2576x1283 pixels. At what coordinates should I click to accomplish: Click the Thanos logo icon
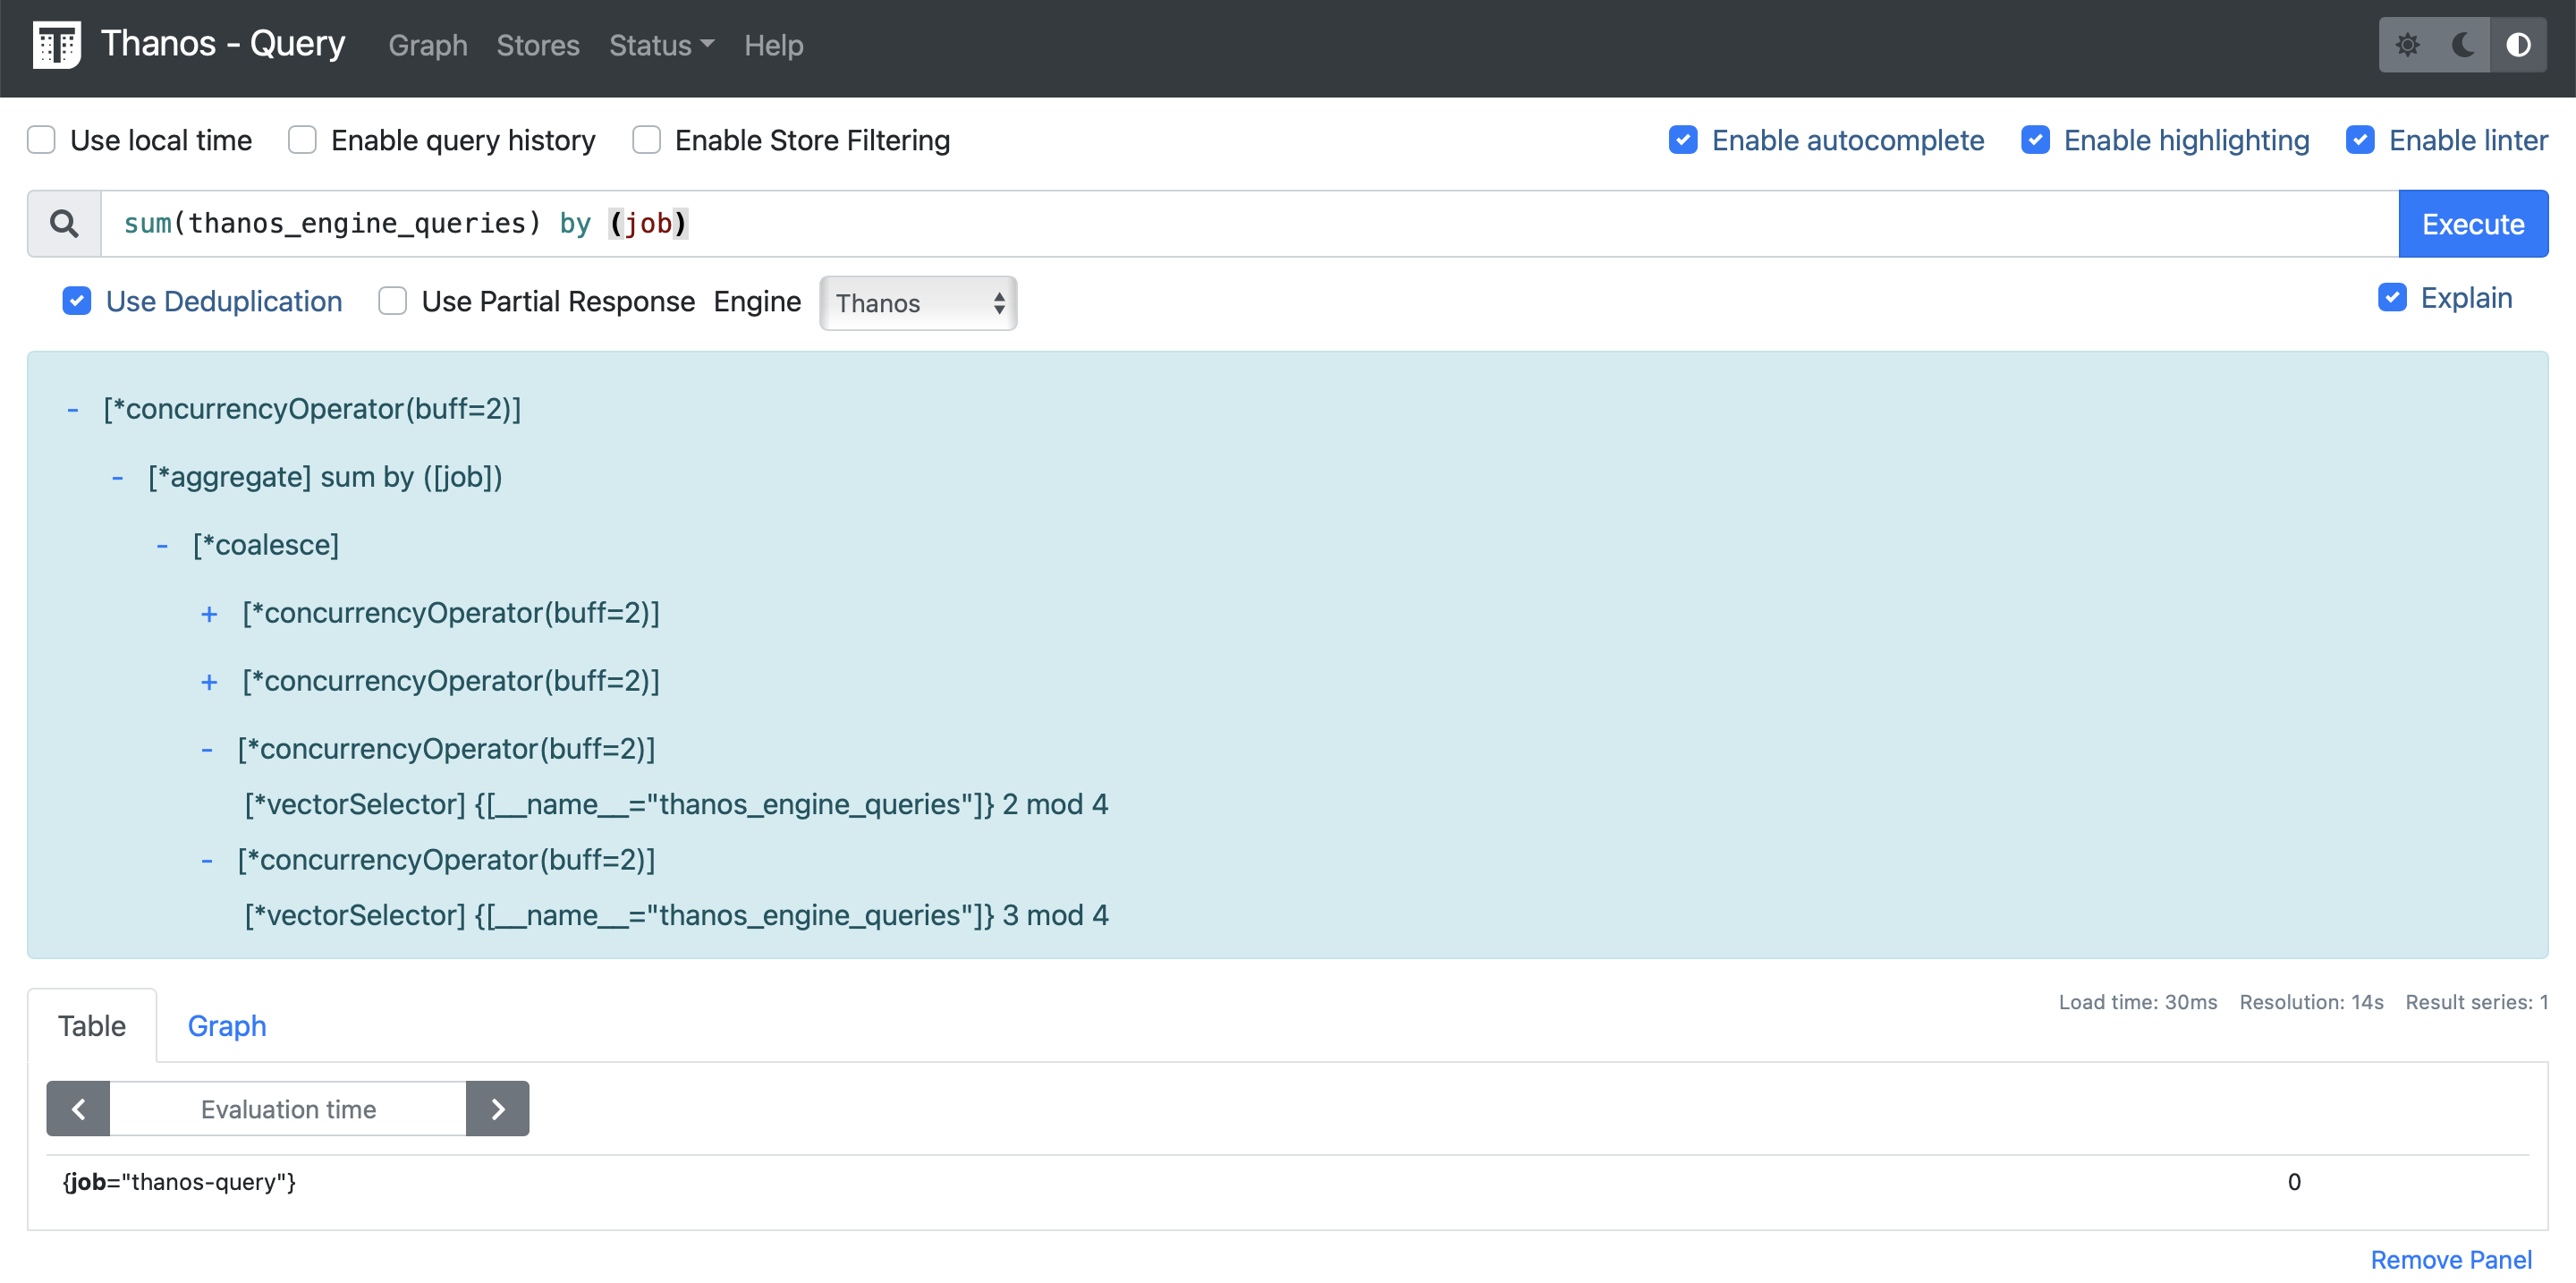click(x=57, y=45)
